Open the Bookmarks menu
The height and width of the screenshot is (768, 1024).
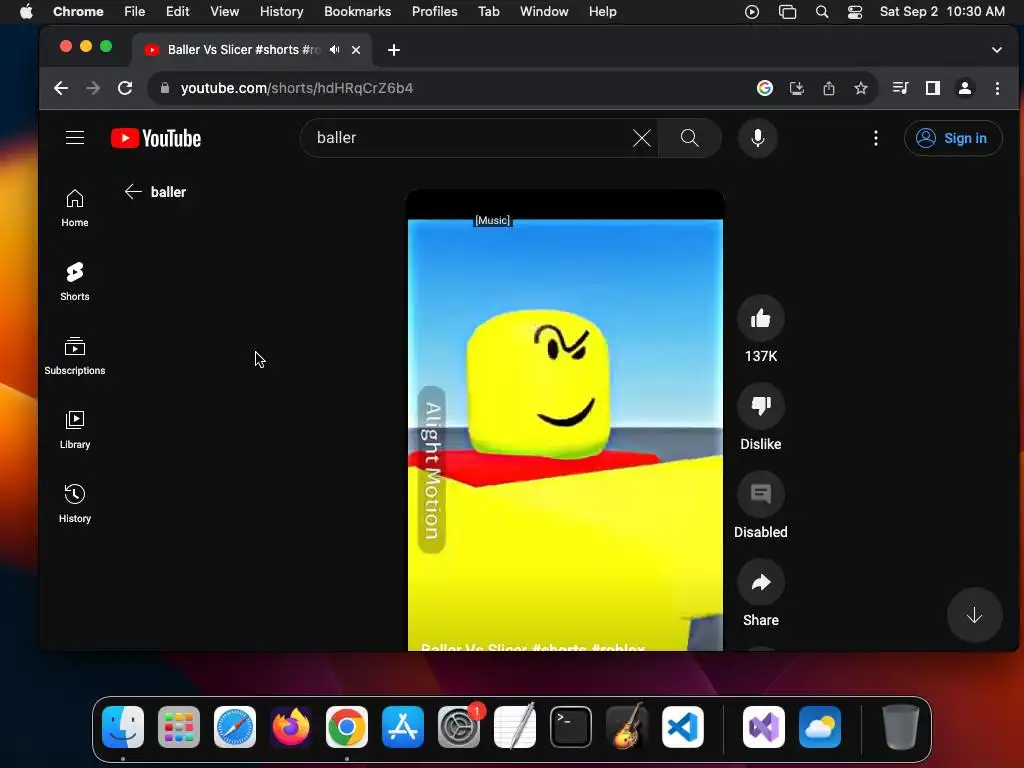pyautogui.click(x=358, y=12)
